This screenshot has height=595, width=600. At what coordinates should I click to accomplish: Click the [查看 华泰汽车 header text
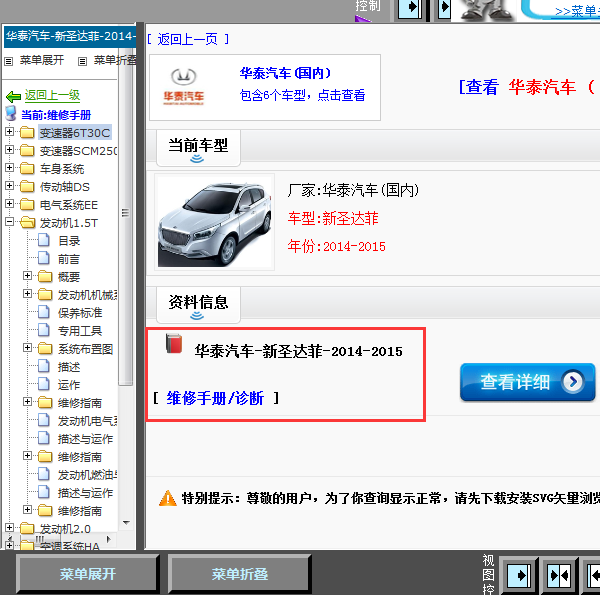point(527,87)
